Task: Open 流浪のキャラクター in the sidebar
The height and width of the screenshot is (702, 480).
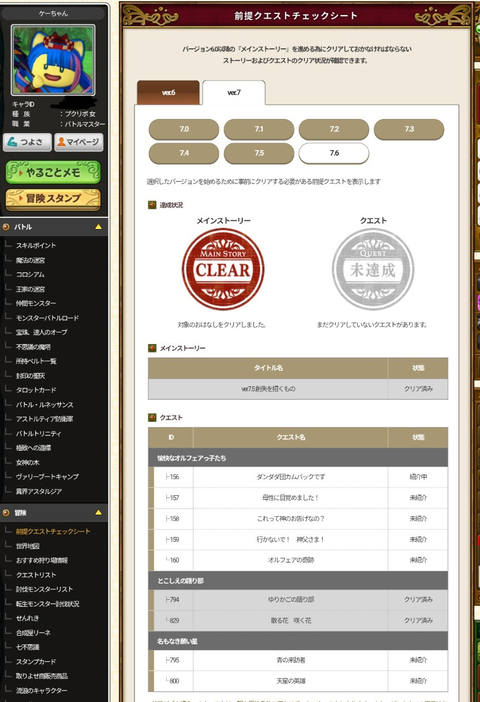Action: pos(42,690)
